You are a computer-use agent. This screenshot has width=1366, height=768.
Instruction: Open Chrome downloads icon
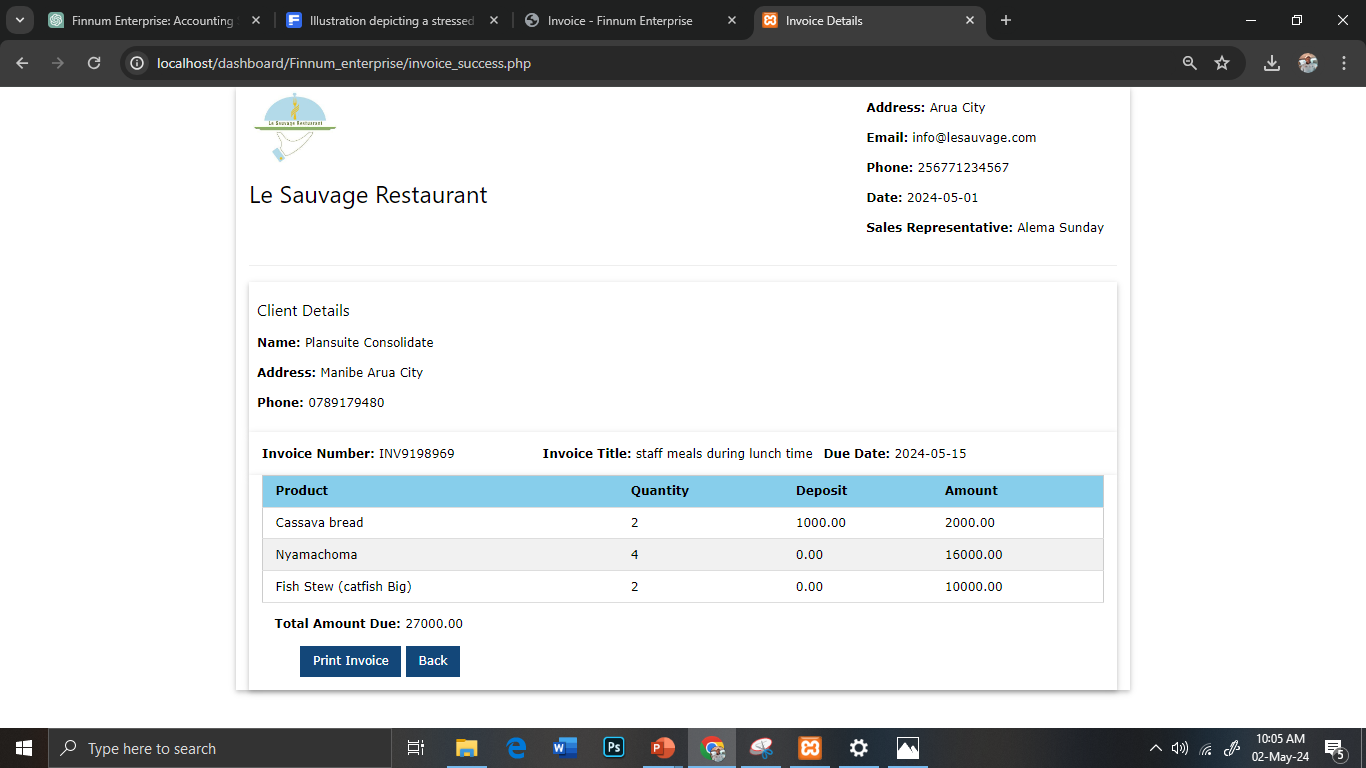point(1271,63)
